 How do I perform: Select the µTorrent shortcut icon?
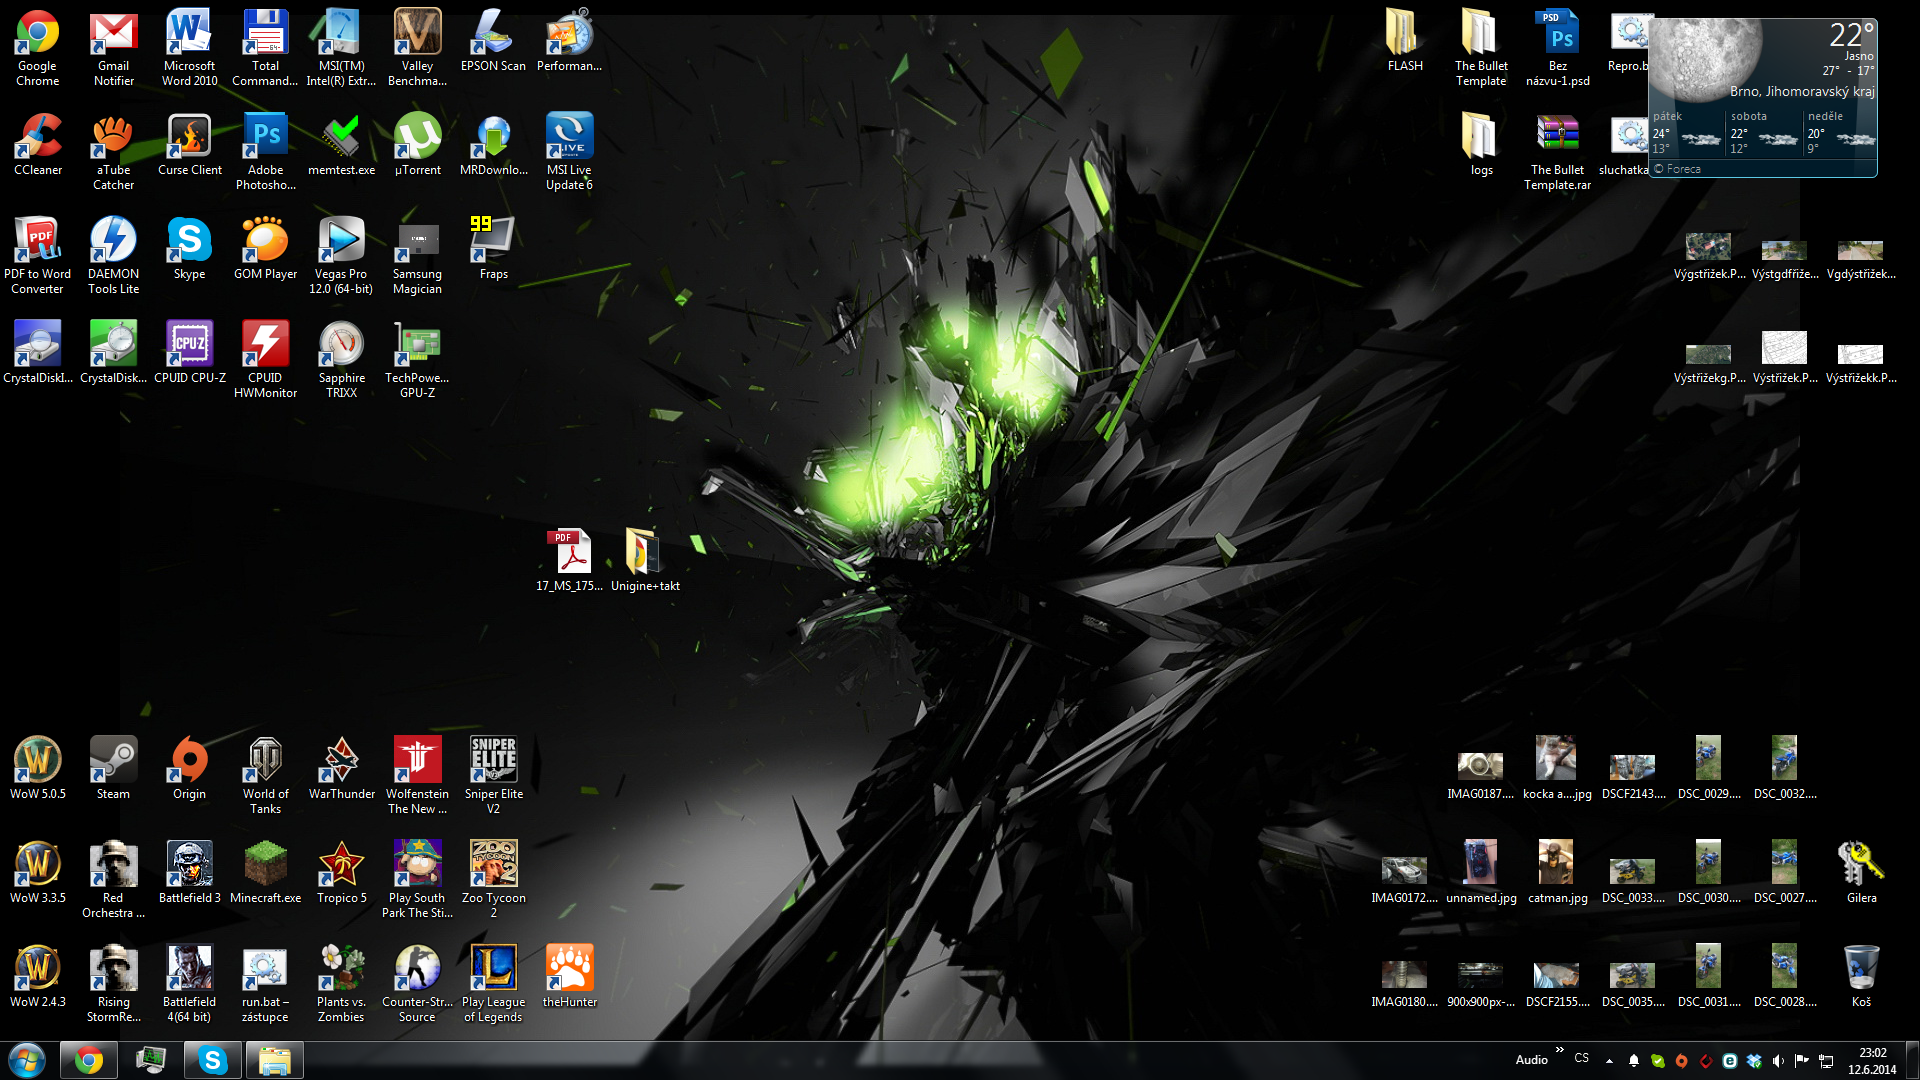point(417,137)
